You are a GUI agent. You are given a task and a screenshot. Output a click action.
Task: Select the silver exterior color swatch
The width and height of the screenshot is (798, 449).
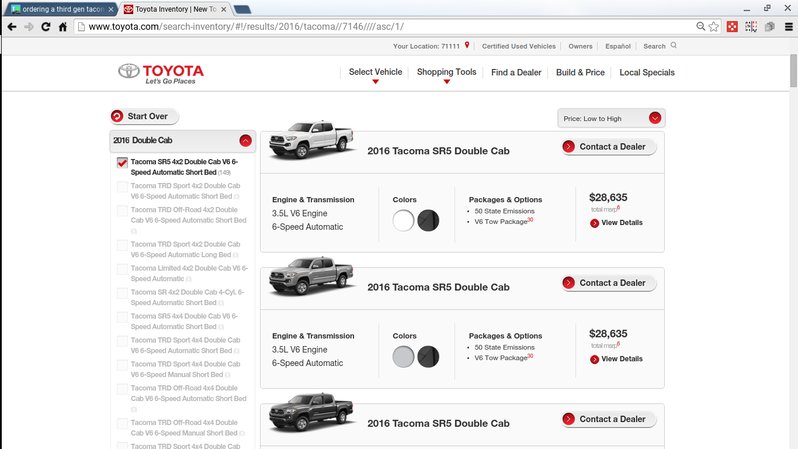click(x=403, y=357)
